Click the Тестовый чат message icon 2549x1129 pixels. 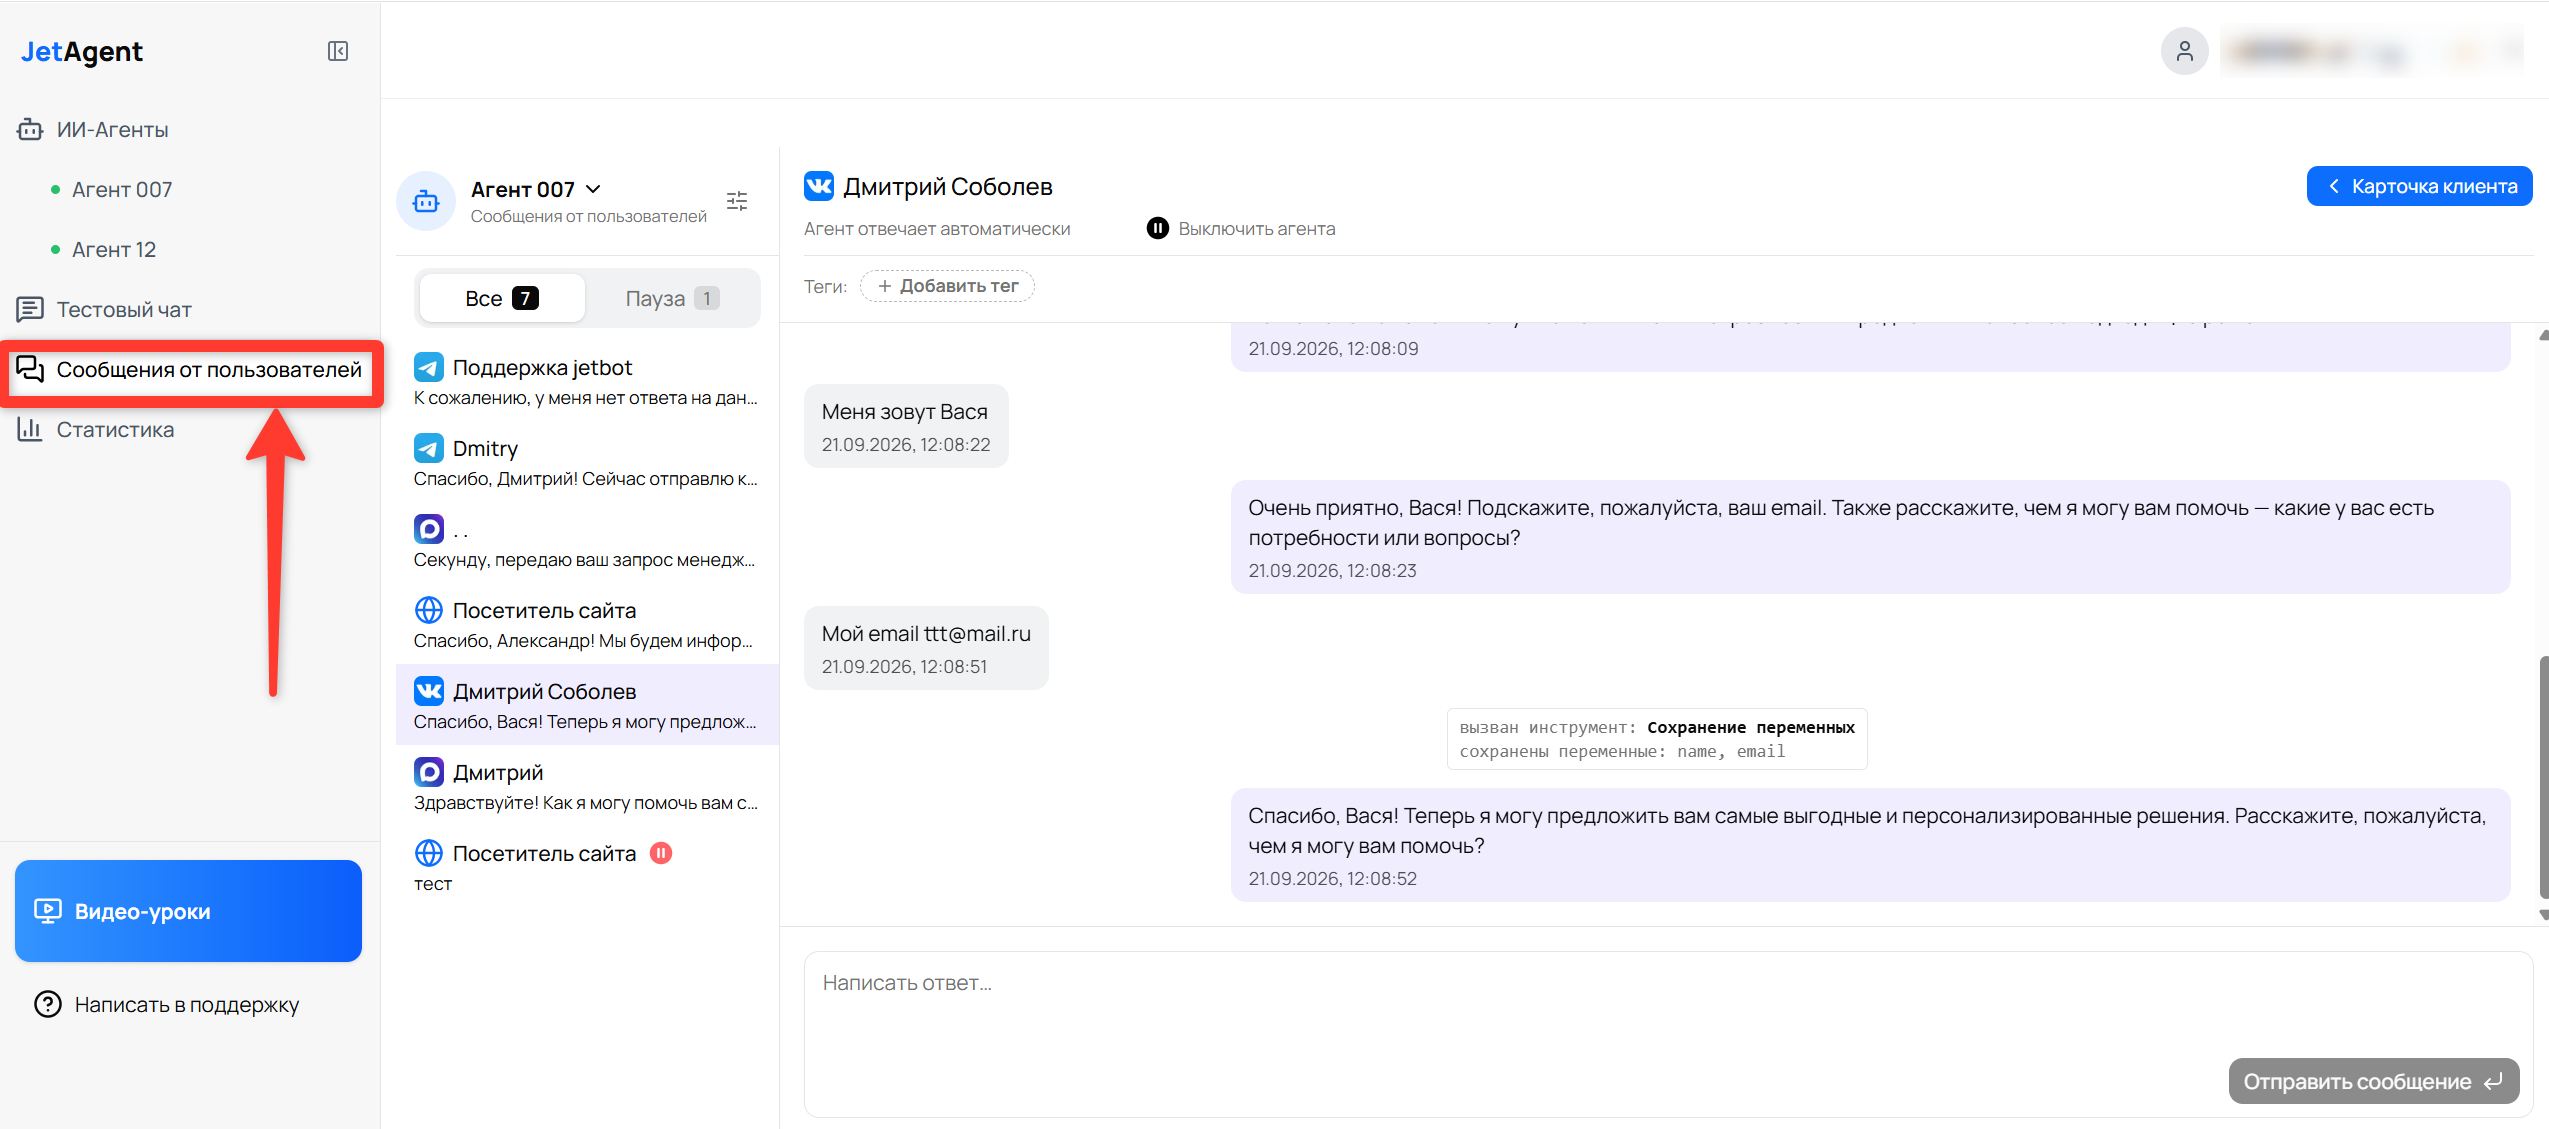[x=30, y=310]
